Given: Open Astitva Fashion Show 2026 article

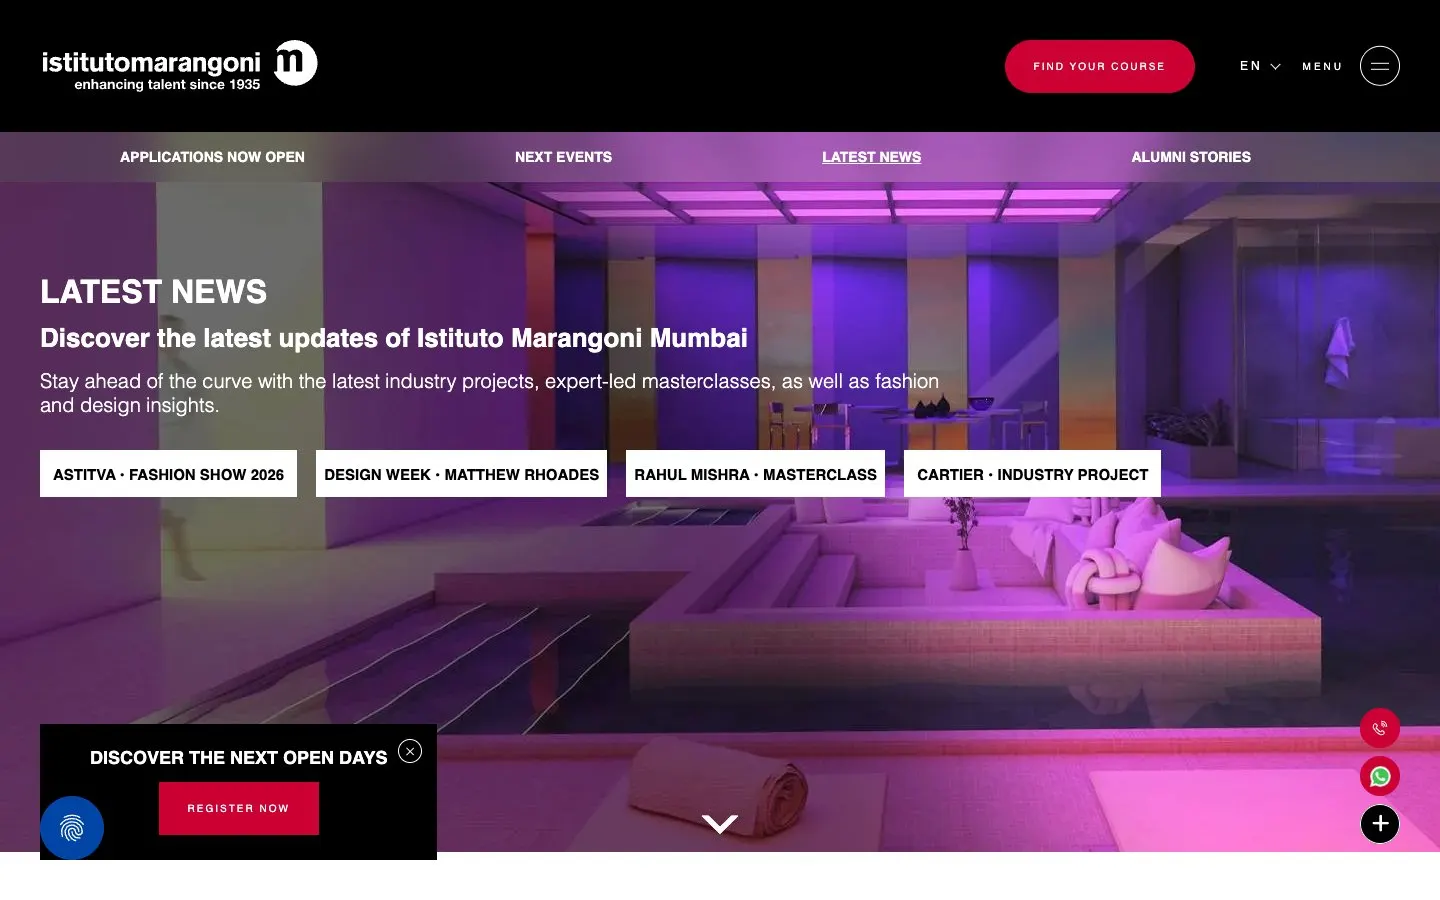Looking at the screenshot, I should pos(168,474).
